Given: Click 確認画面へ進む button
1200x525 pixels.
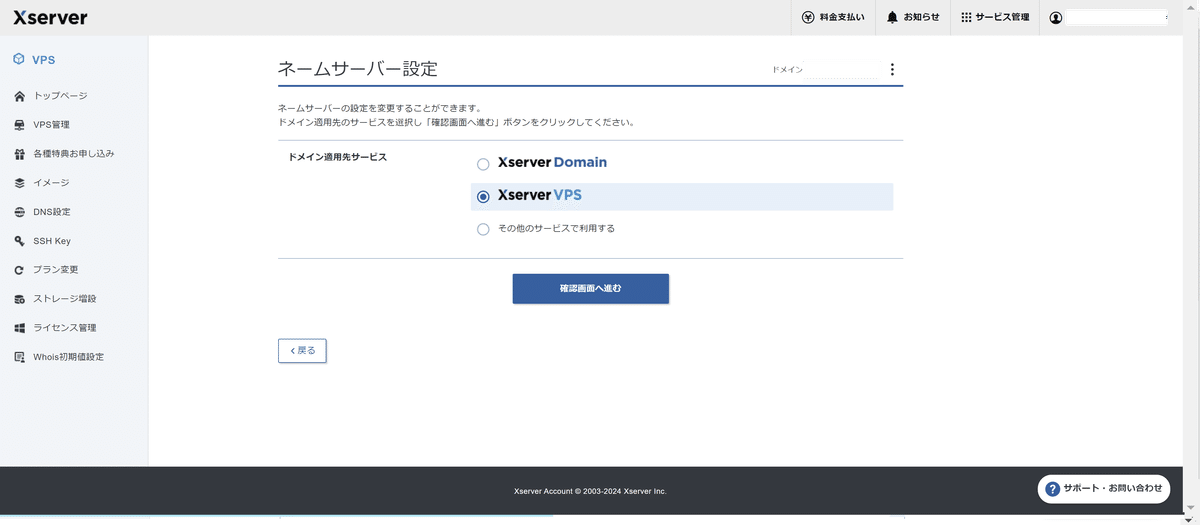Looking at the screenshot, I should [591, 288].
